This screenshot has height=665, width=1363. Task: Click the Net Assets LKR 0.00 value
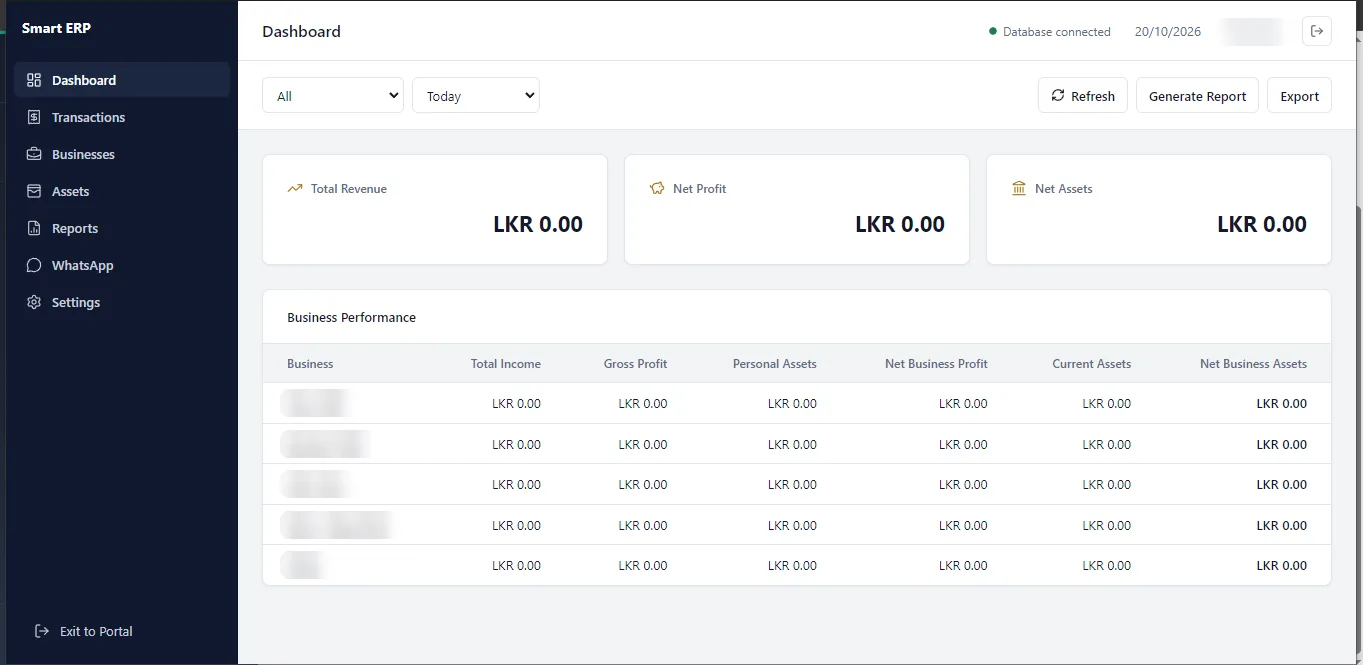coord(1262,224)
